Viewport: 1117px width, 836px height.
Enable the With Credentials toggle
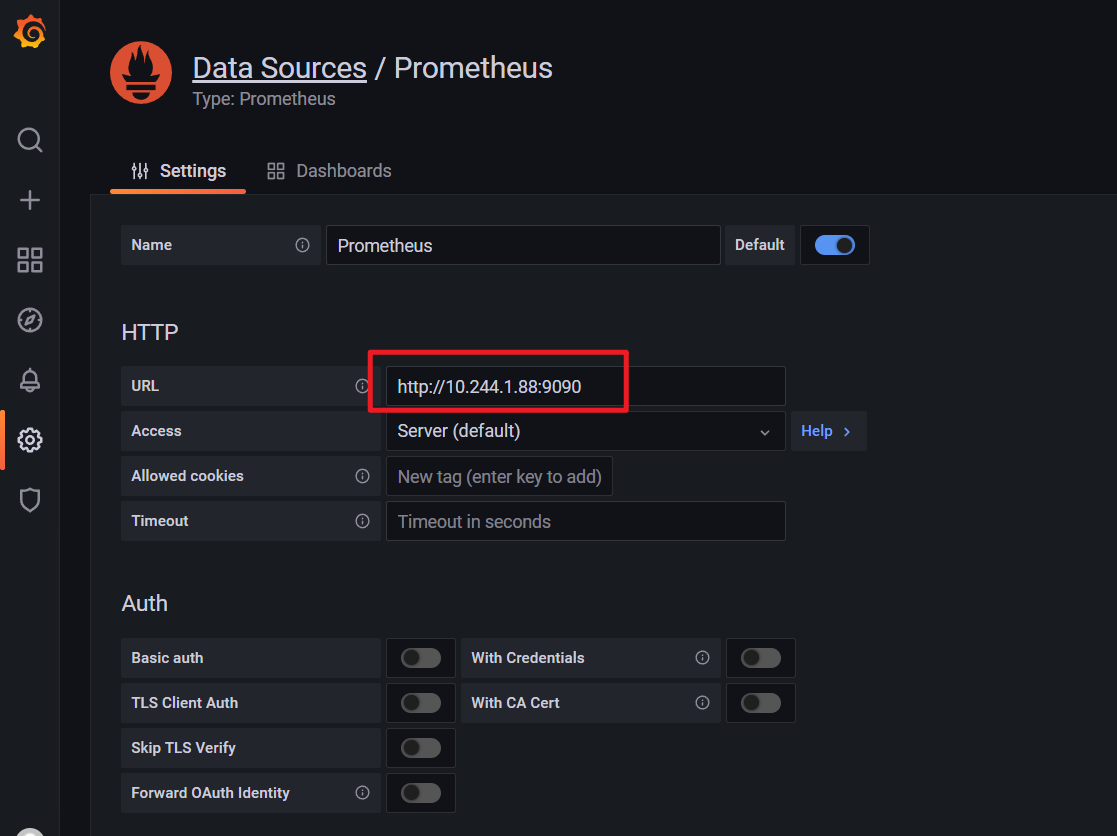coord(761,658)
